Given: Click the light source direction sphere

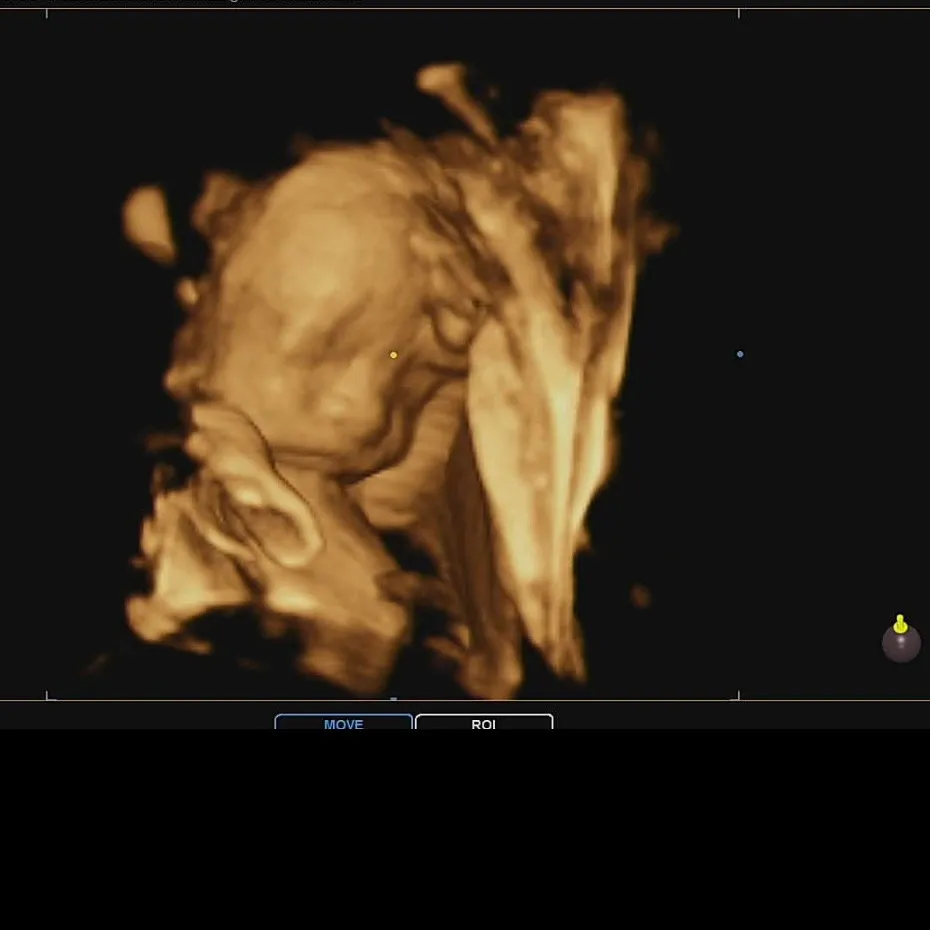Looking at the screenshot, I should [x=901, y=639].
